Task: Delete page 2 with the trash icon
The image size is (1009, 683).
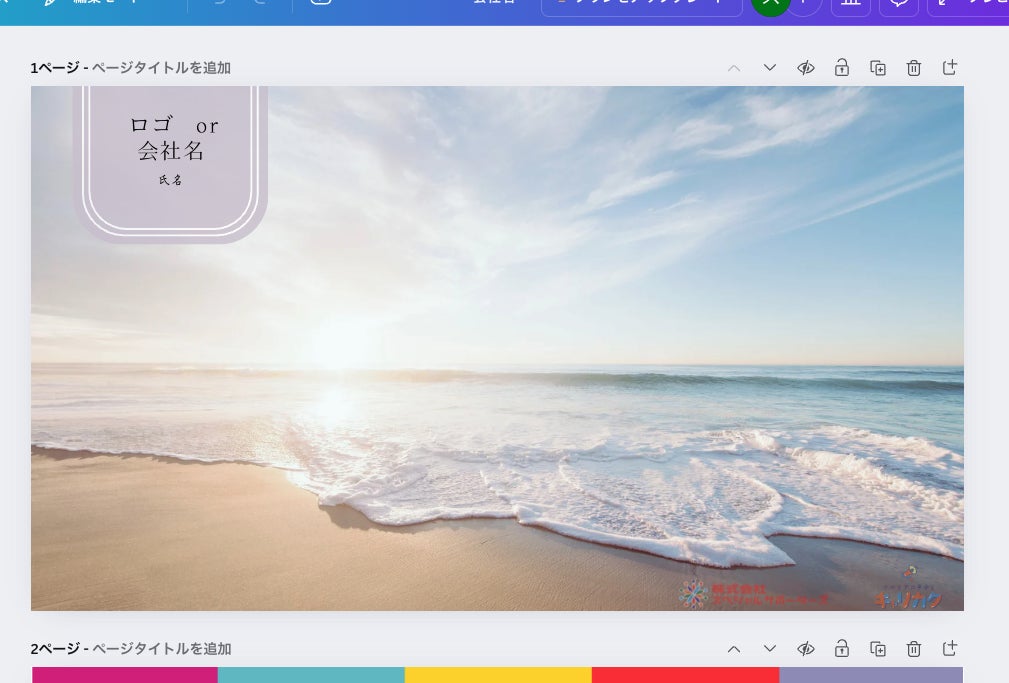Action: coord(914,649)
